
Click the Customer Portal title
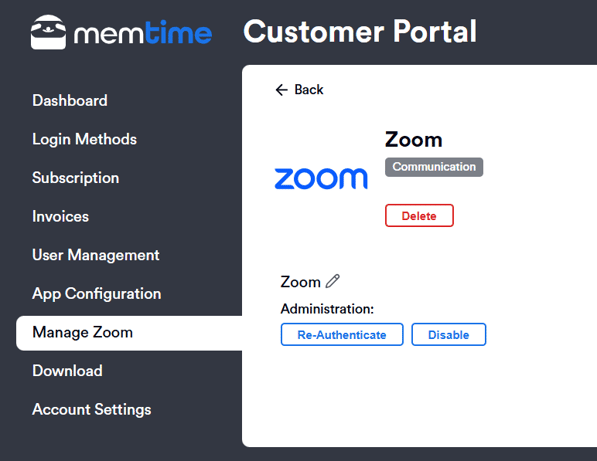tap(360, 31)
